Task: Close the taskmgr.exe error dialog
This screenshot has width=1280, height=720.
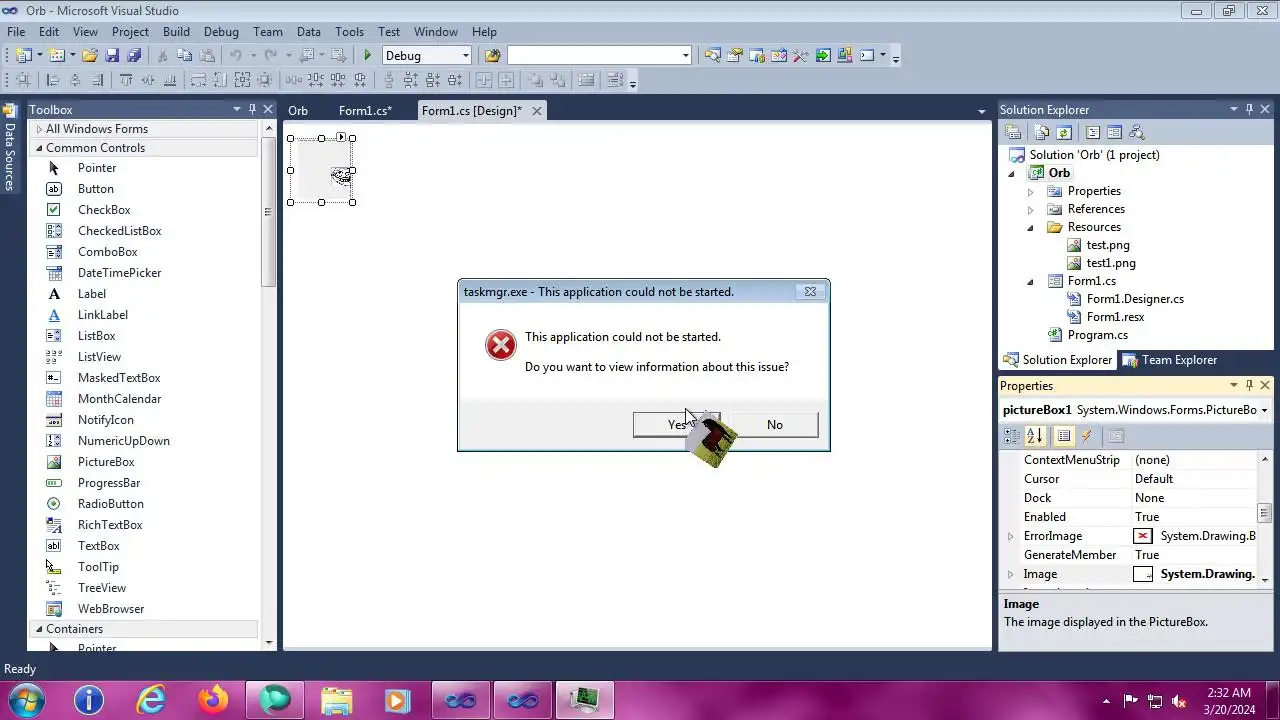Action: point(810,292)
